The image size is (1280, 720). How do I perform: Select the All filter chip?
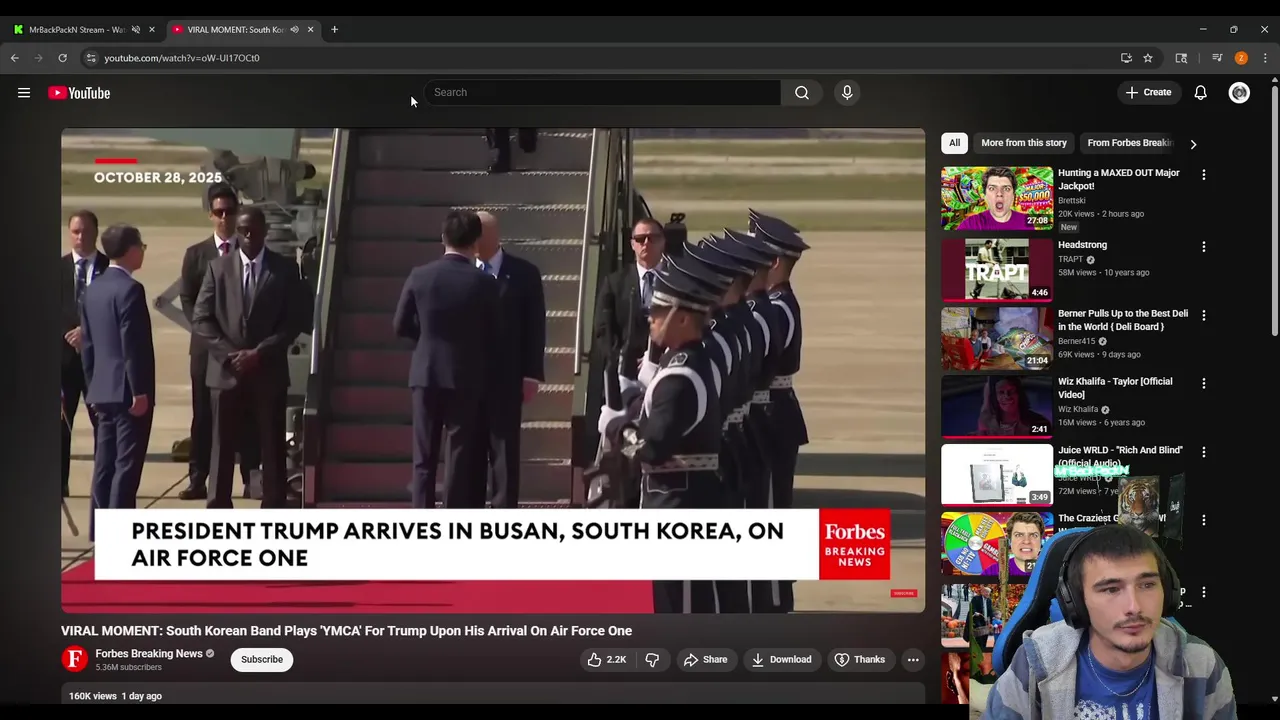click(954, 143)
